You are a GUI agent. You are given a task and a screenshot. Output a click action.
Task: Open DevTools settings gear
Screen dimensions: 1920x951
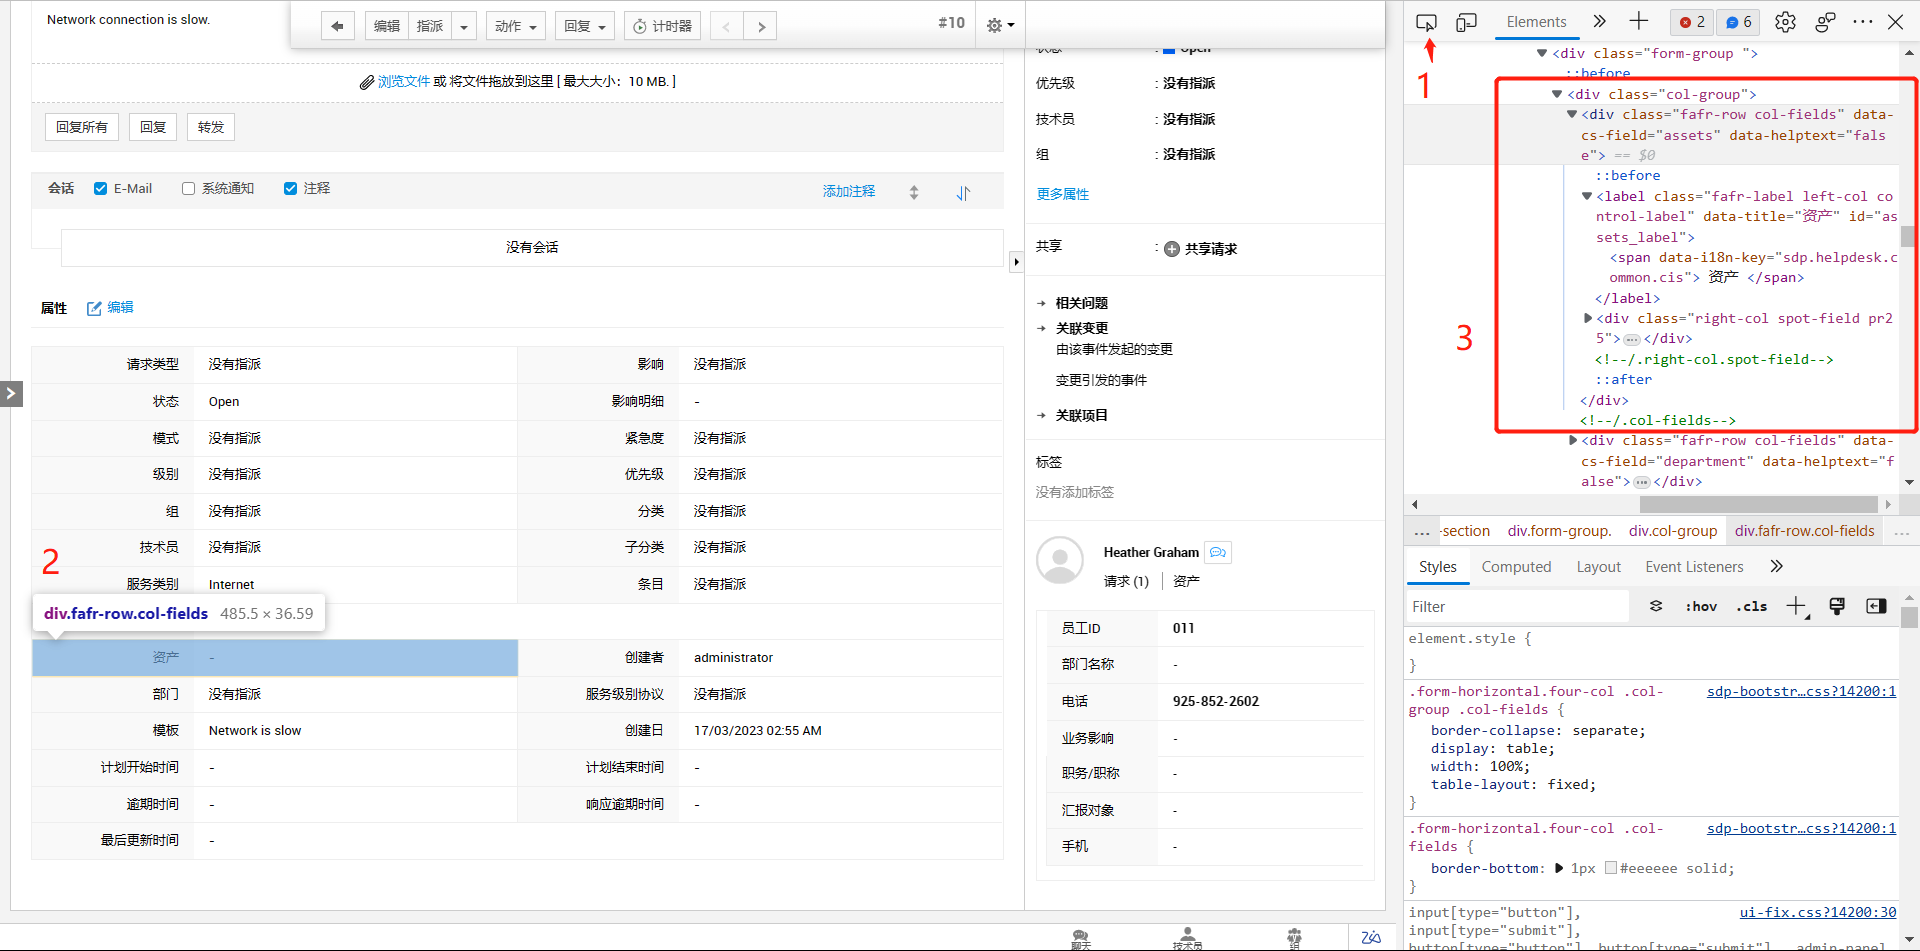(x=1785, y=23)
